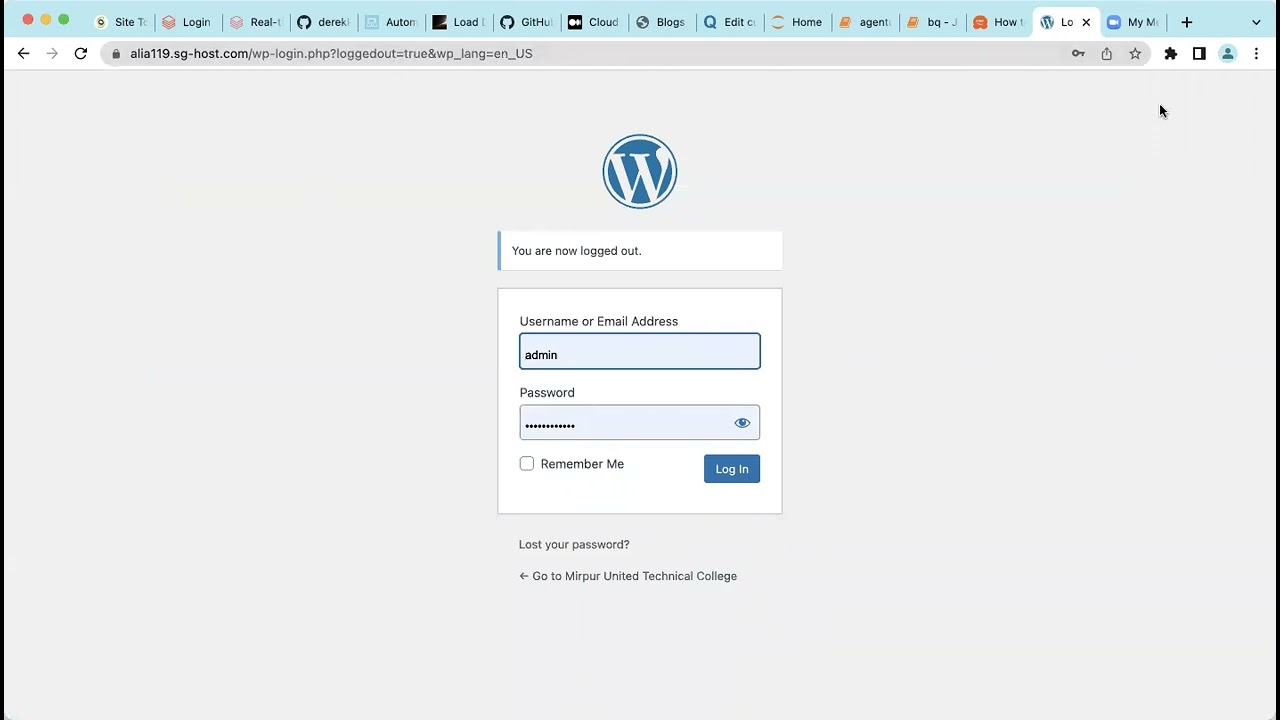
Task: Focus the Username or Email Address field
Action: click(x=640, y=352)
